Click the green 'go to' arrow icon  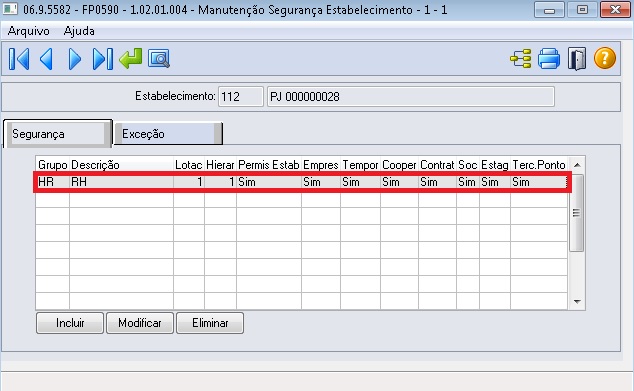coord(131,59)
